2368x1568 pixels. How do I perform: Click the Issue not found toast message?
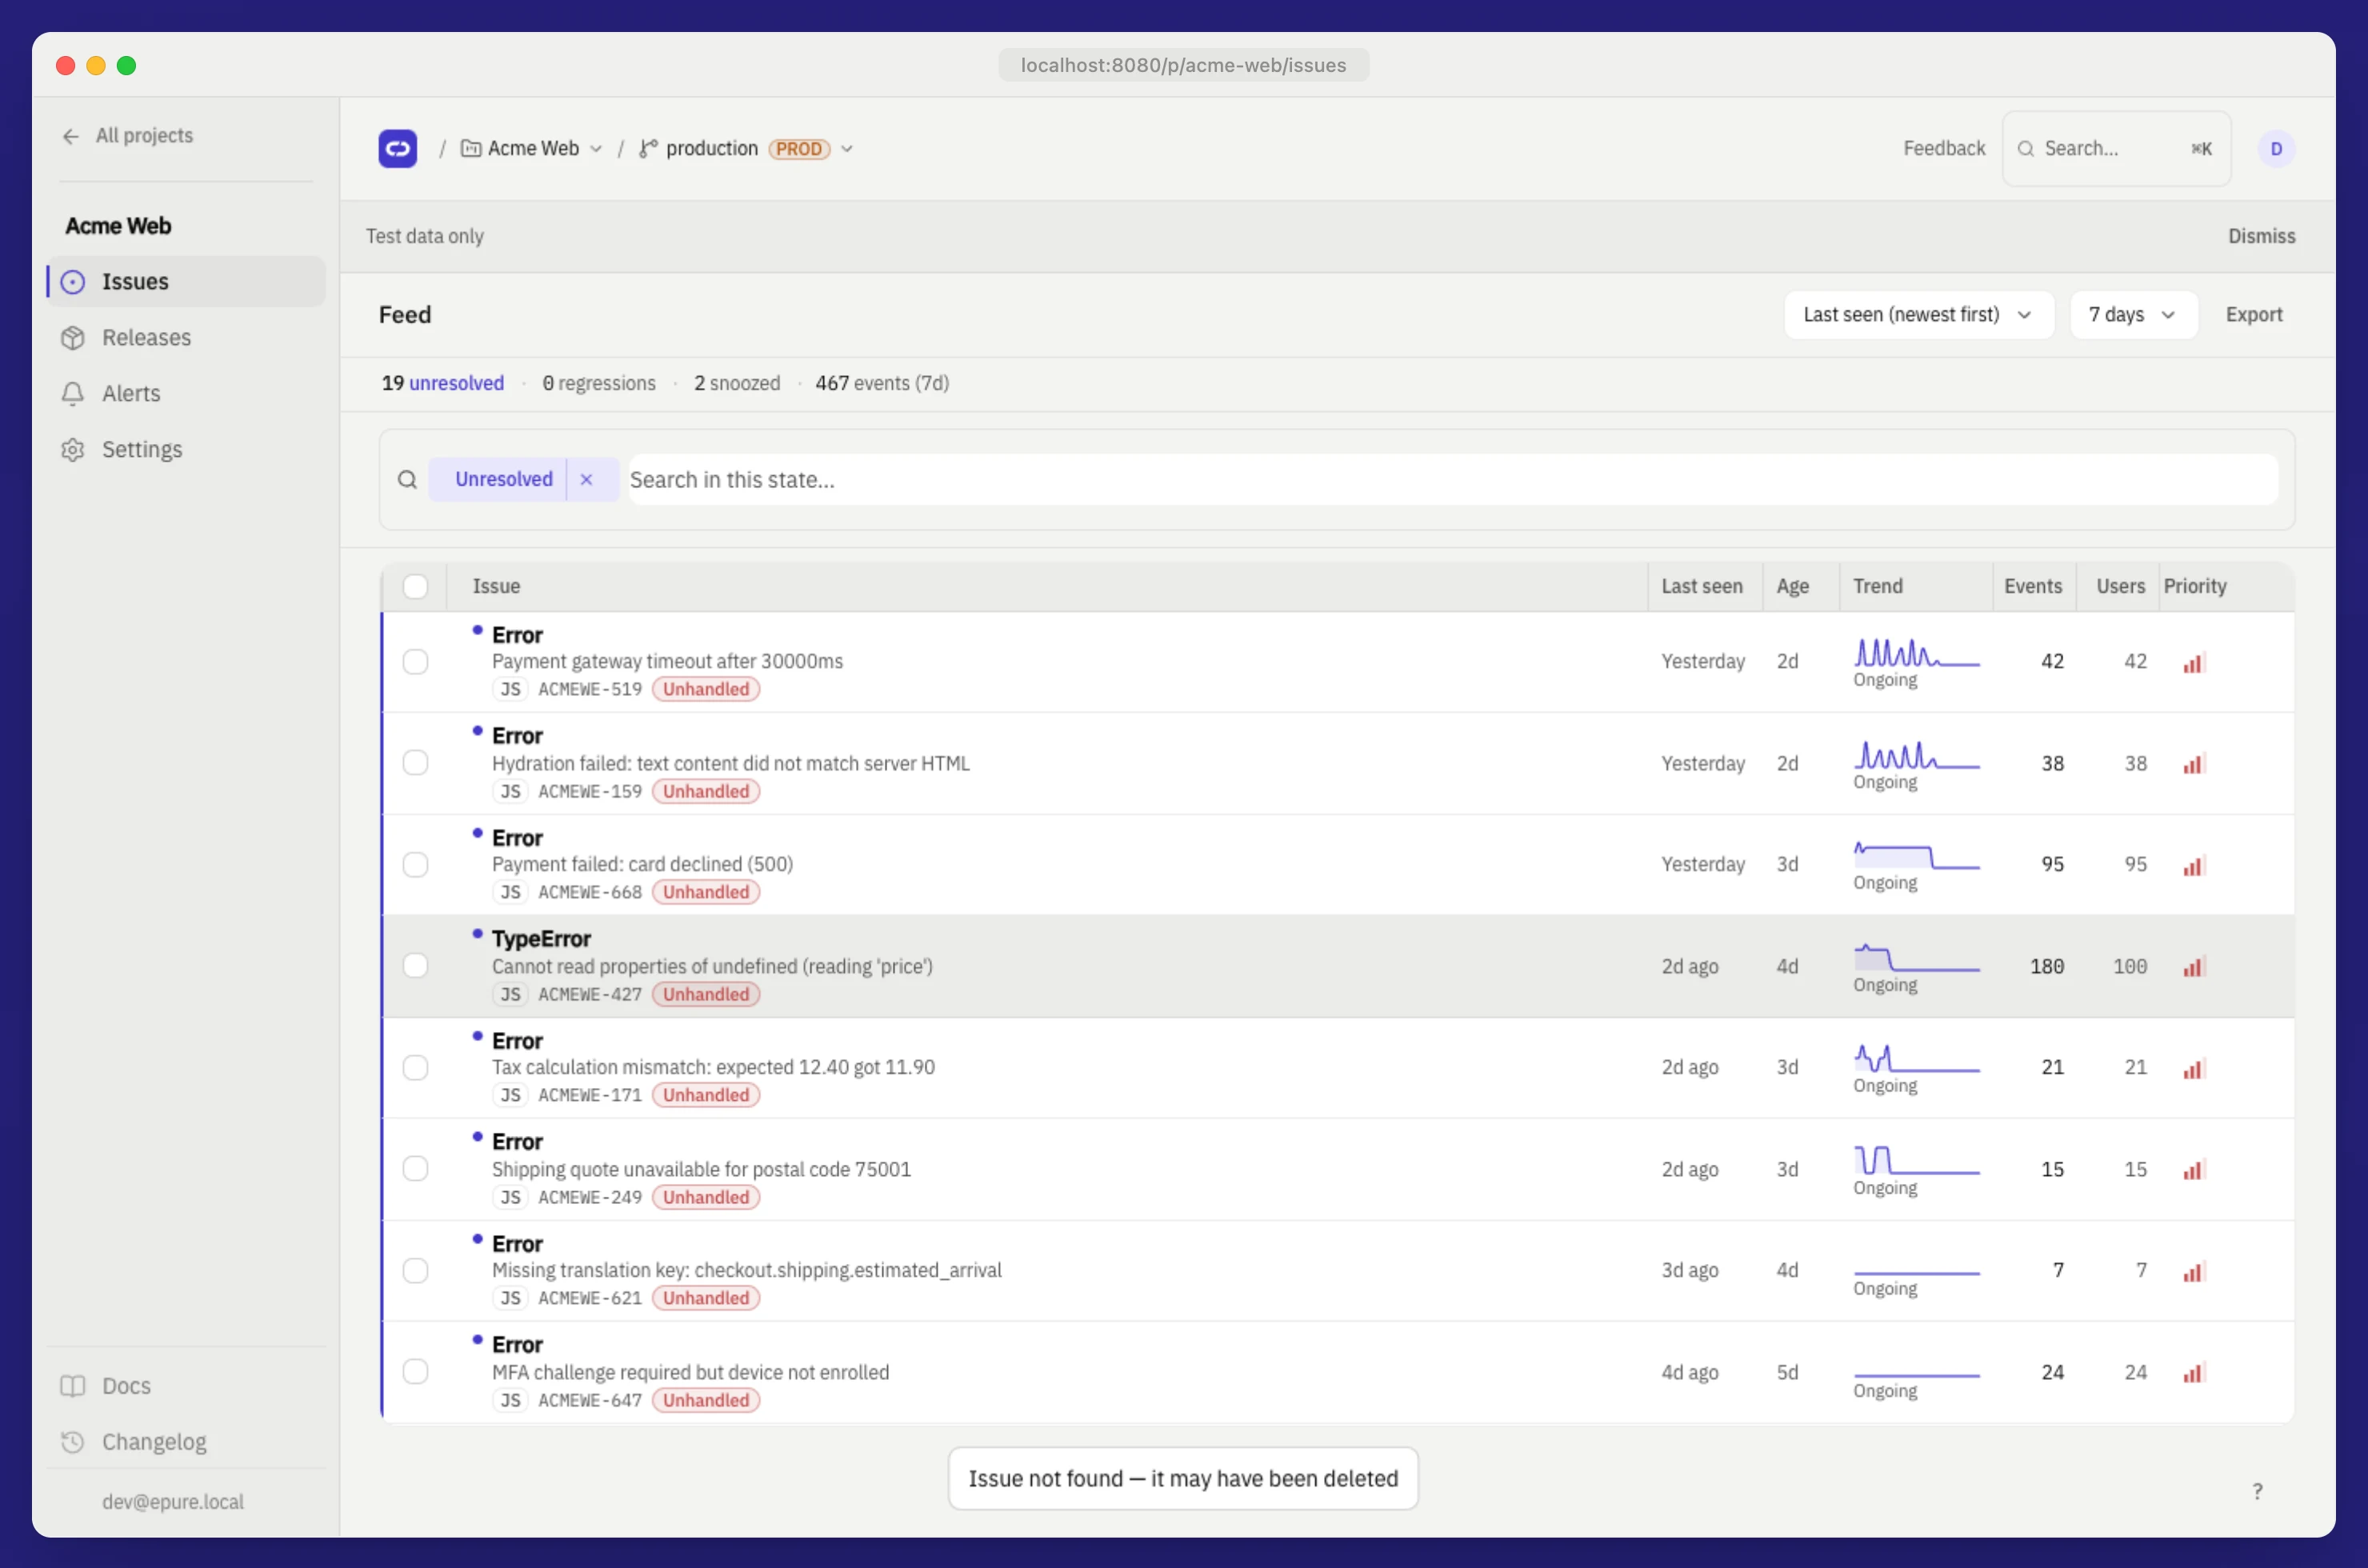click(1183, 1479)
